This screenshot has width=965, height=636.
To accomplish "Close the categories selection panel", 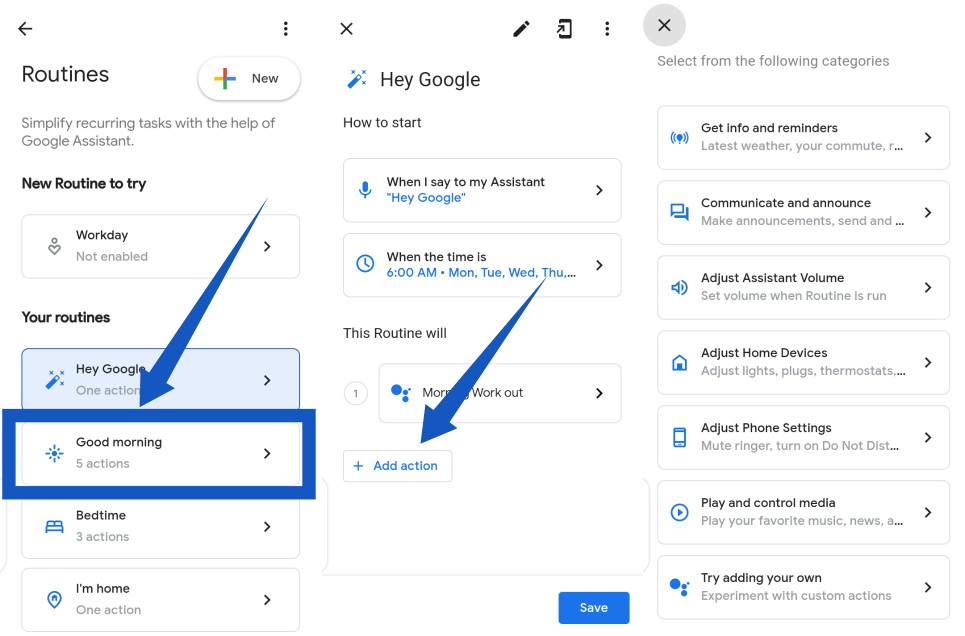I will (664, 25).
